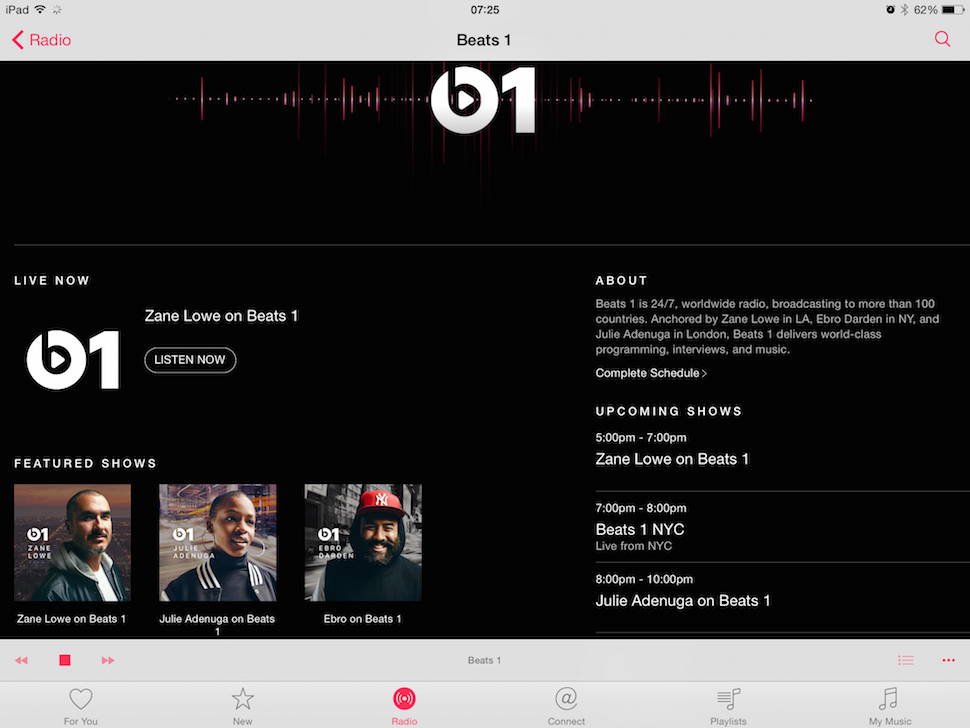The height and width of the screenshot is (728, 970).
Task: Tap the battery status indicator
Action: [x=953, y=9]
